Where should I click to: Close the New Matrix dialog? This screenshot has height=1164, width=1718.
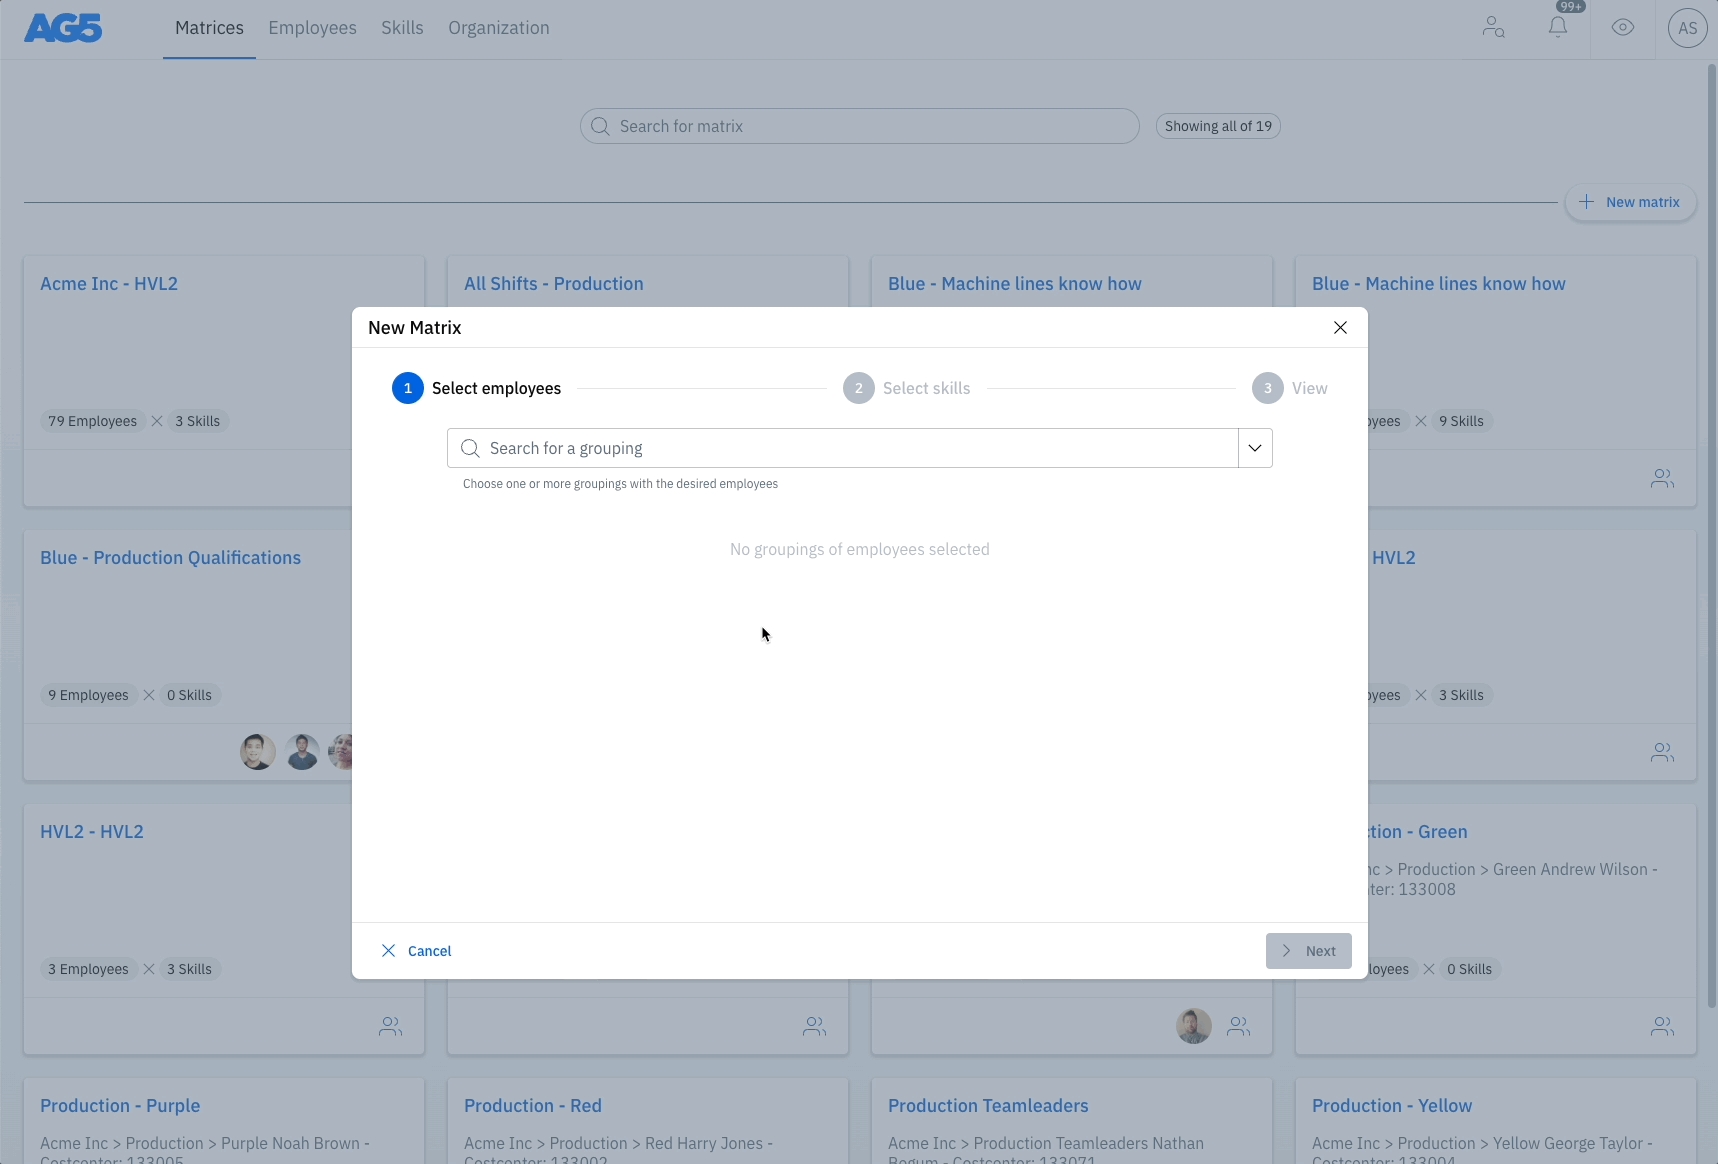coord(1340,328)
